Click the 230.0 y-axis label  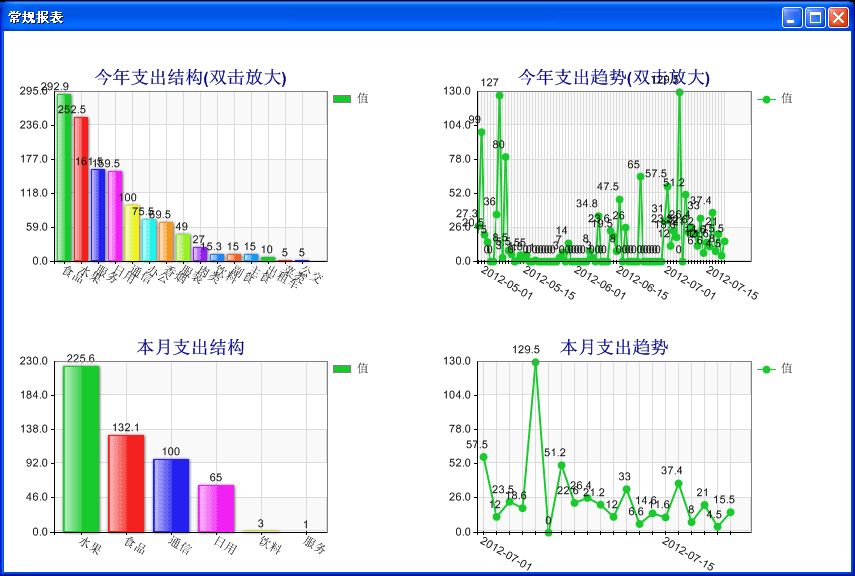(x=33, y=361)
